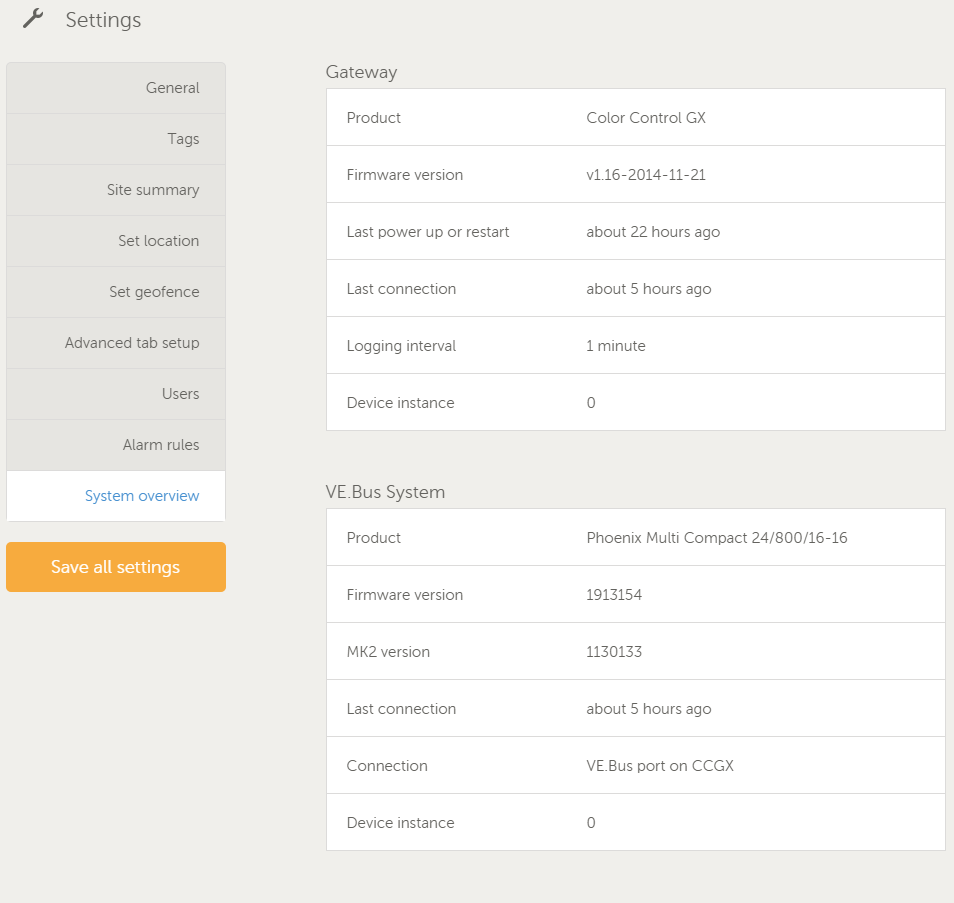Click the VE.Bus System 'Product' label
Screen dimensions: 954x903
pyautogui.click(x=374, y=538)
